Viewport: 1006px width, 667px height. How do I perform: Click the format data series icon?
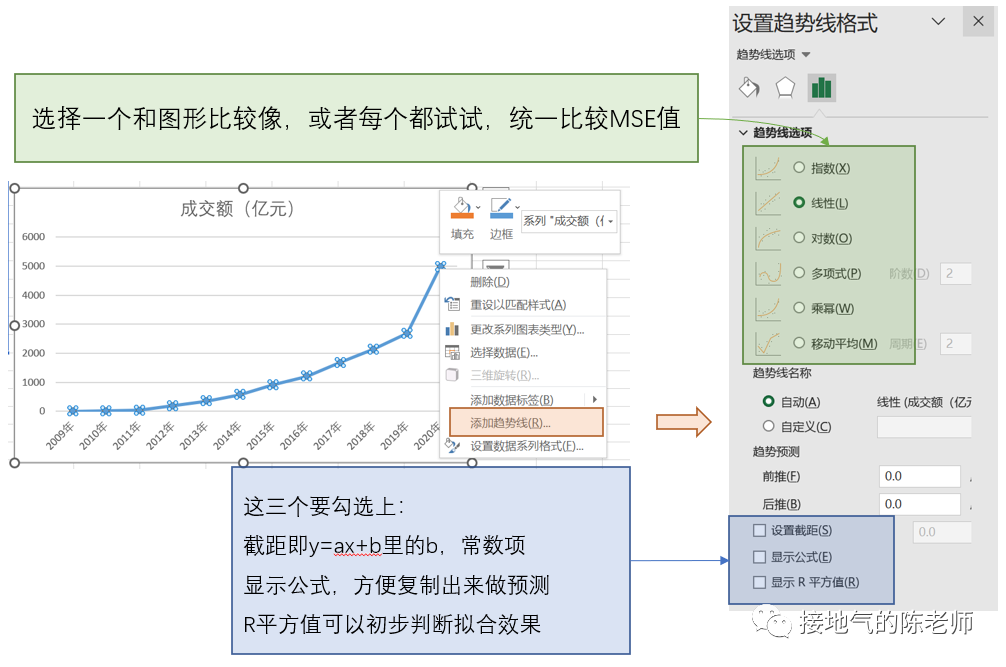pos(452,446)
